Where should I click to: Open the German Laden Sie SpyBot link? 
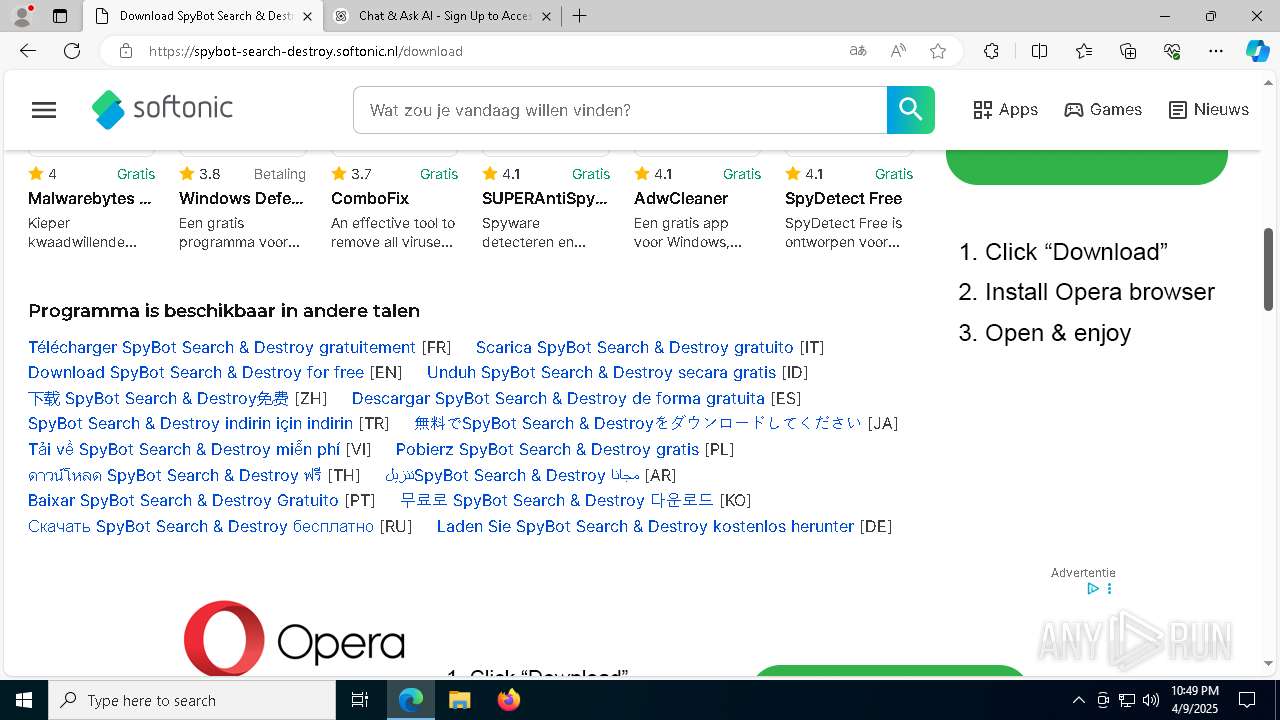645,526
